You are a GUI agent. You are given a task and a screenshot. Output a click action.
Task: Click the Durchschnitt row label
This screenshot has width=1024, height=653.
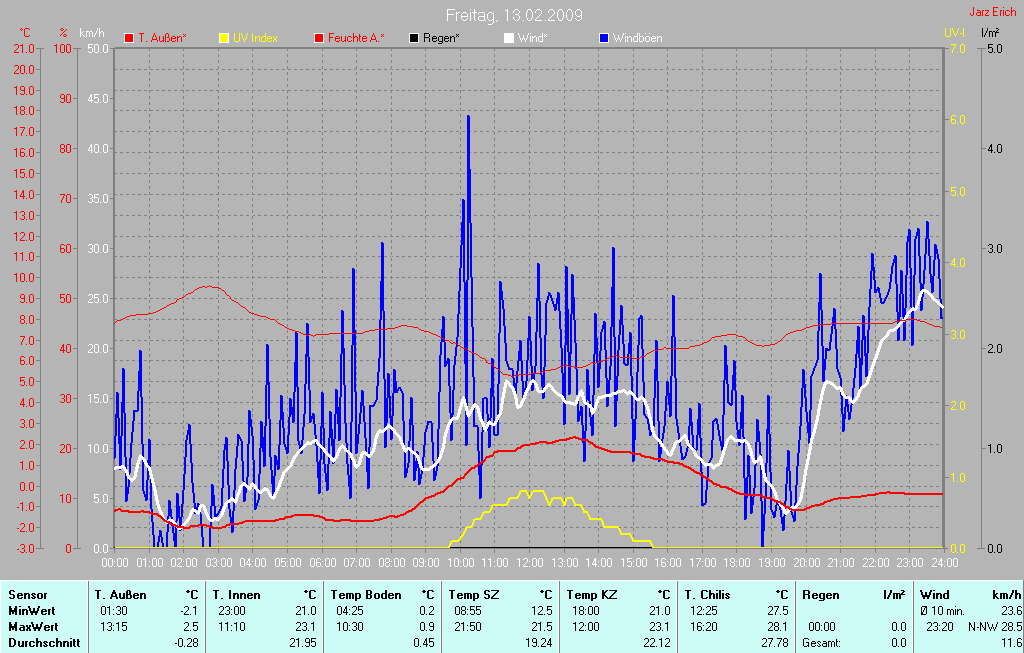tap(44, 643)
